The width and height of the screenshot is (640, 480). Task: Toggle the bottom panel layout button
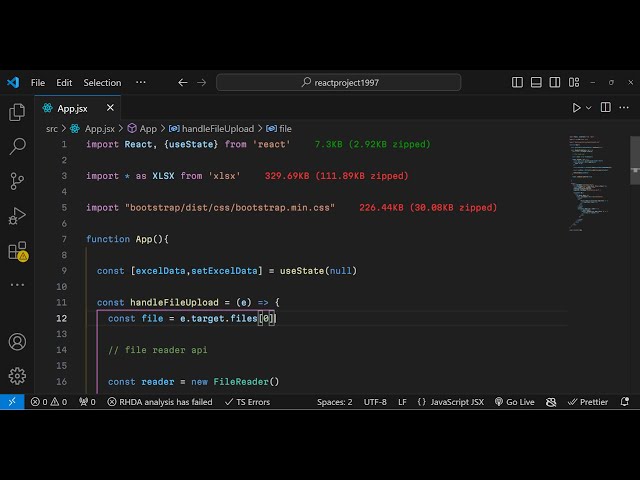pos(535,83)
